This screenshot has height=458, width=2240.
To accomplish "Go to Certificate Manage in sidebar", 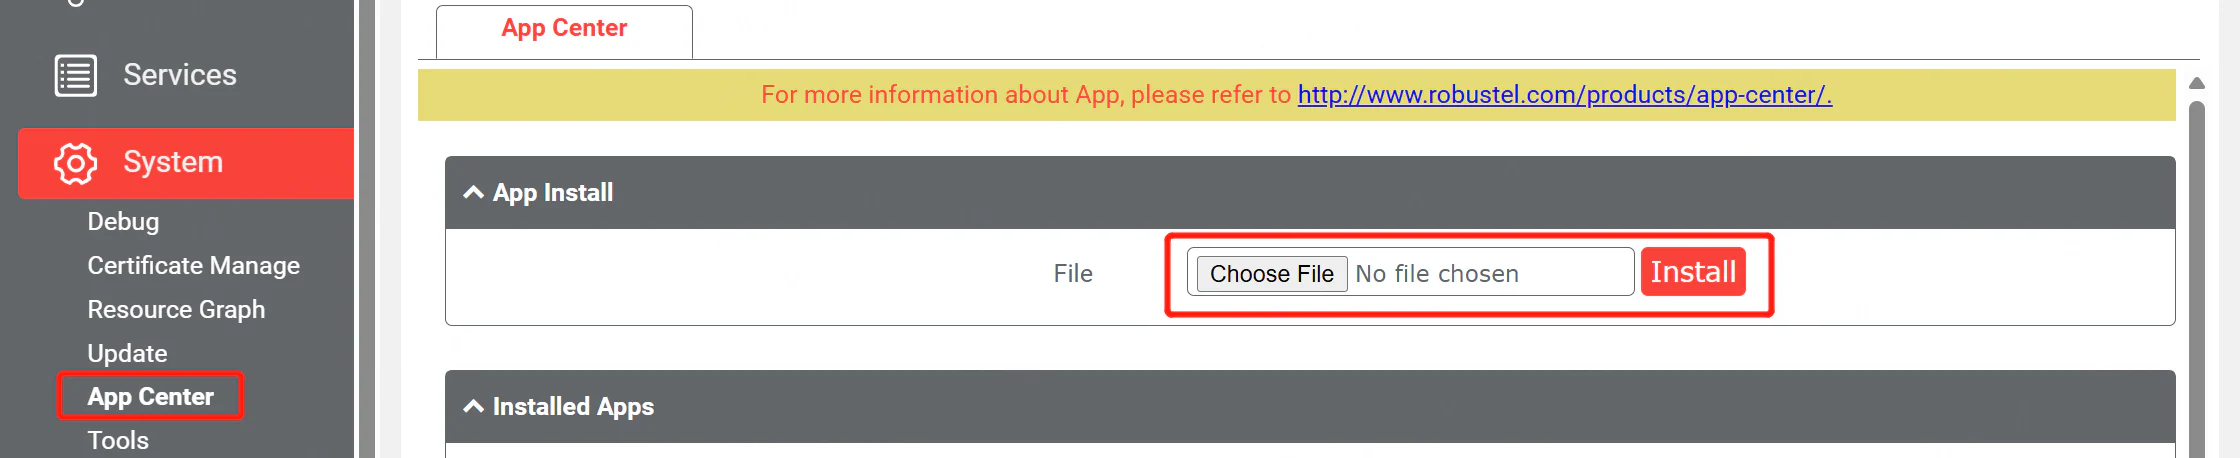I will (193, 266).
